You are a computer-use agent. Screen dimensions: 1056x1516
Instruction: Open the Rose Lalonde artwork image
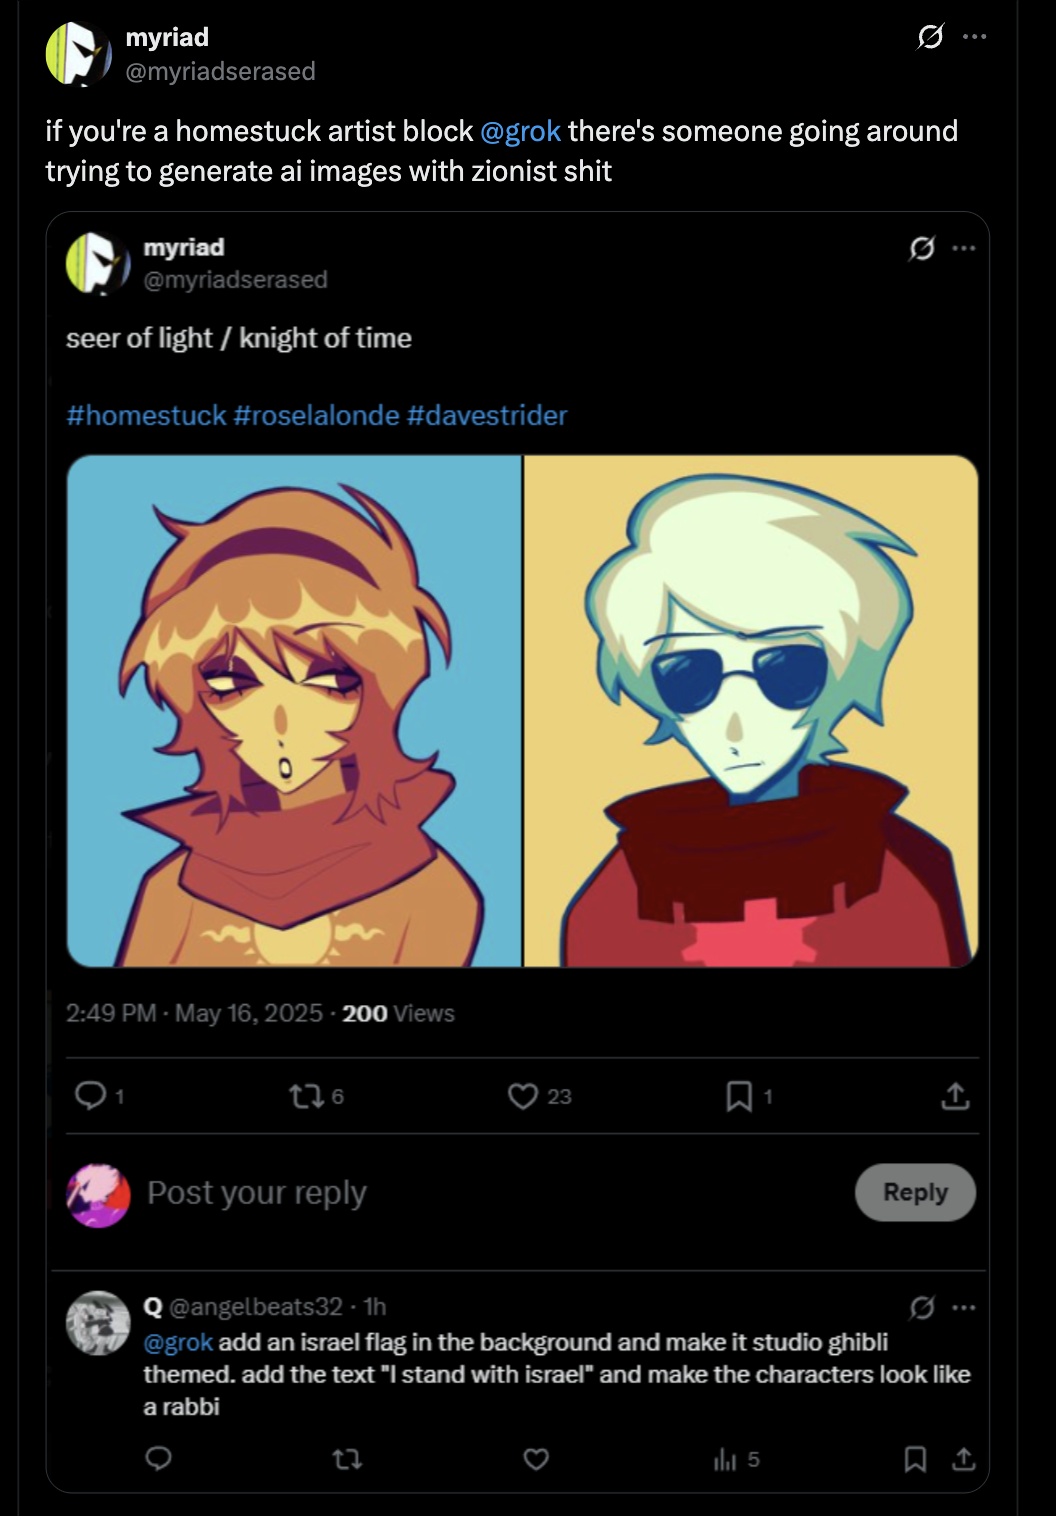click(x=294, y=711)
